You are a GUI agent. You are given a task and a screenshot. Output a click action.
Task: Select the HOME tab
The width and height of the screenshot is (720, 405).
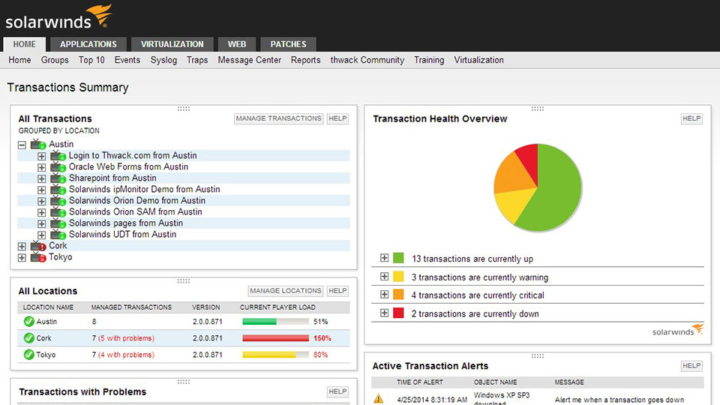point(24,44)
